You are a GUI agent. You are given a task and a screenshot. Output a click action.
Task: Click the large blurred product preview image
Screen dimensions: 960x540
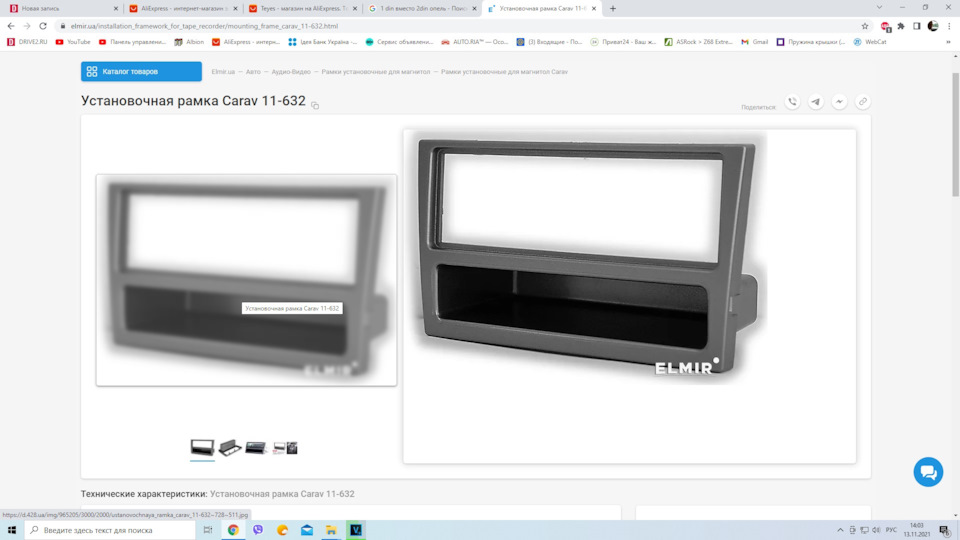246,280
